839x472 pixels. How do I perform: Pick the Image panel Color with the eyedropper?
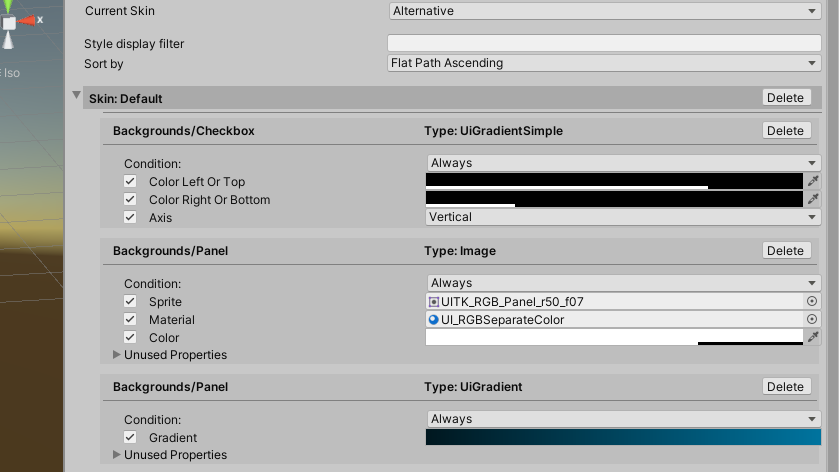[813, 338]
